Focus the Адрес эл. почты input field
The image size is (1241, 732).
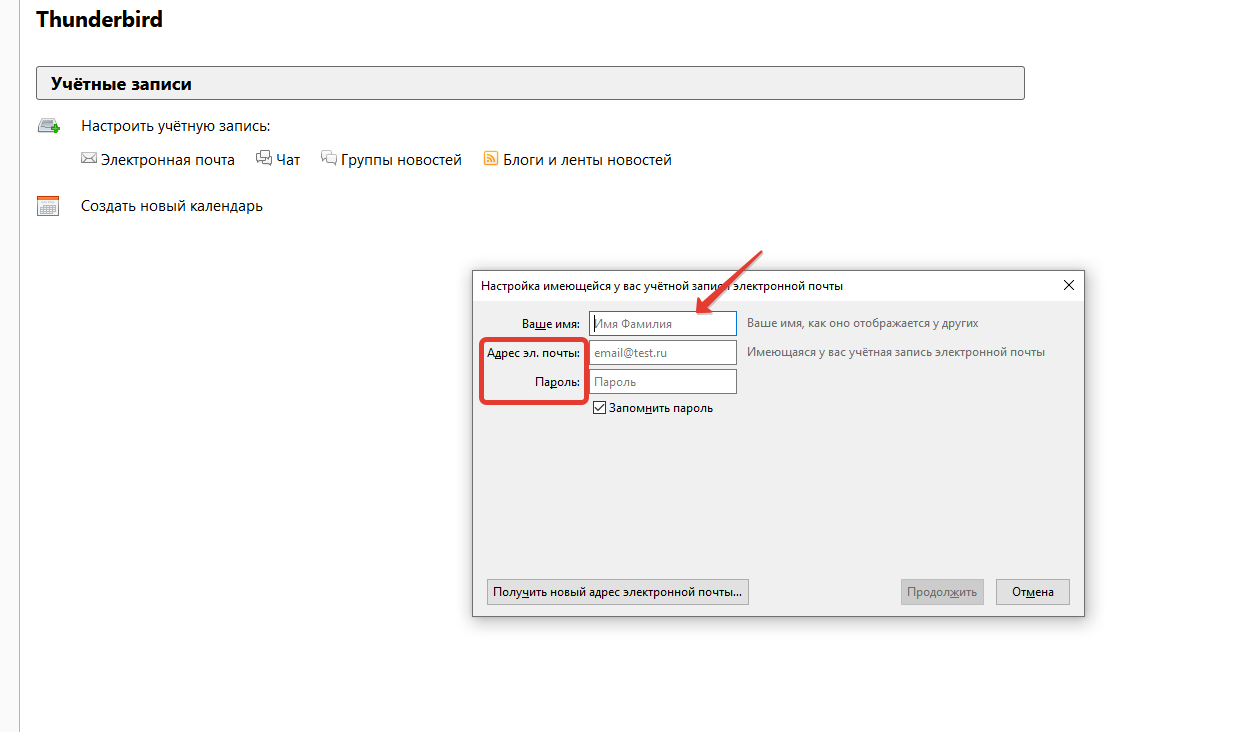point(662,353)
